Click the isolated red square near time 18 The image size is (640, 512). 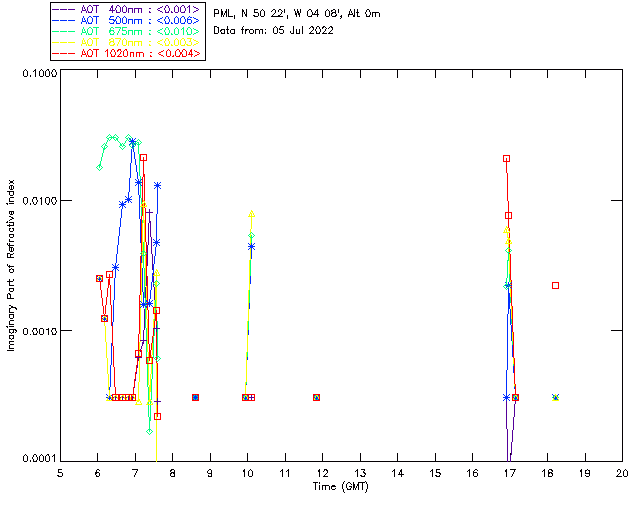555,286
